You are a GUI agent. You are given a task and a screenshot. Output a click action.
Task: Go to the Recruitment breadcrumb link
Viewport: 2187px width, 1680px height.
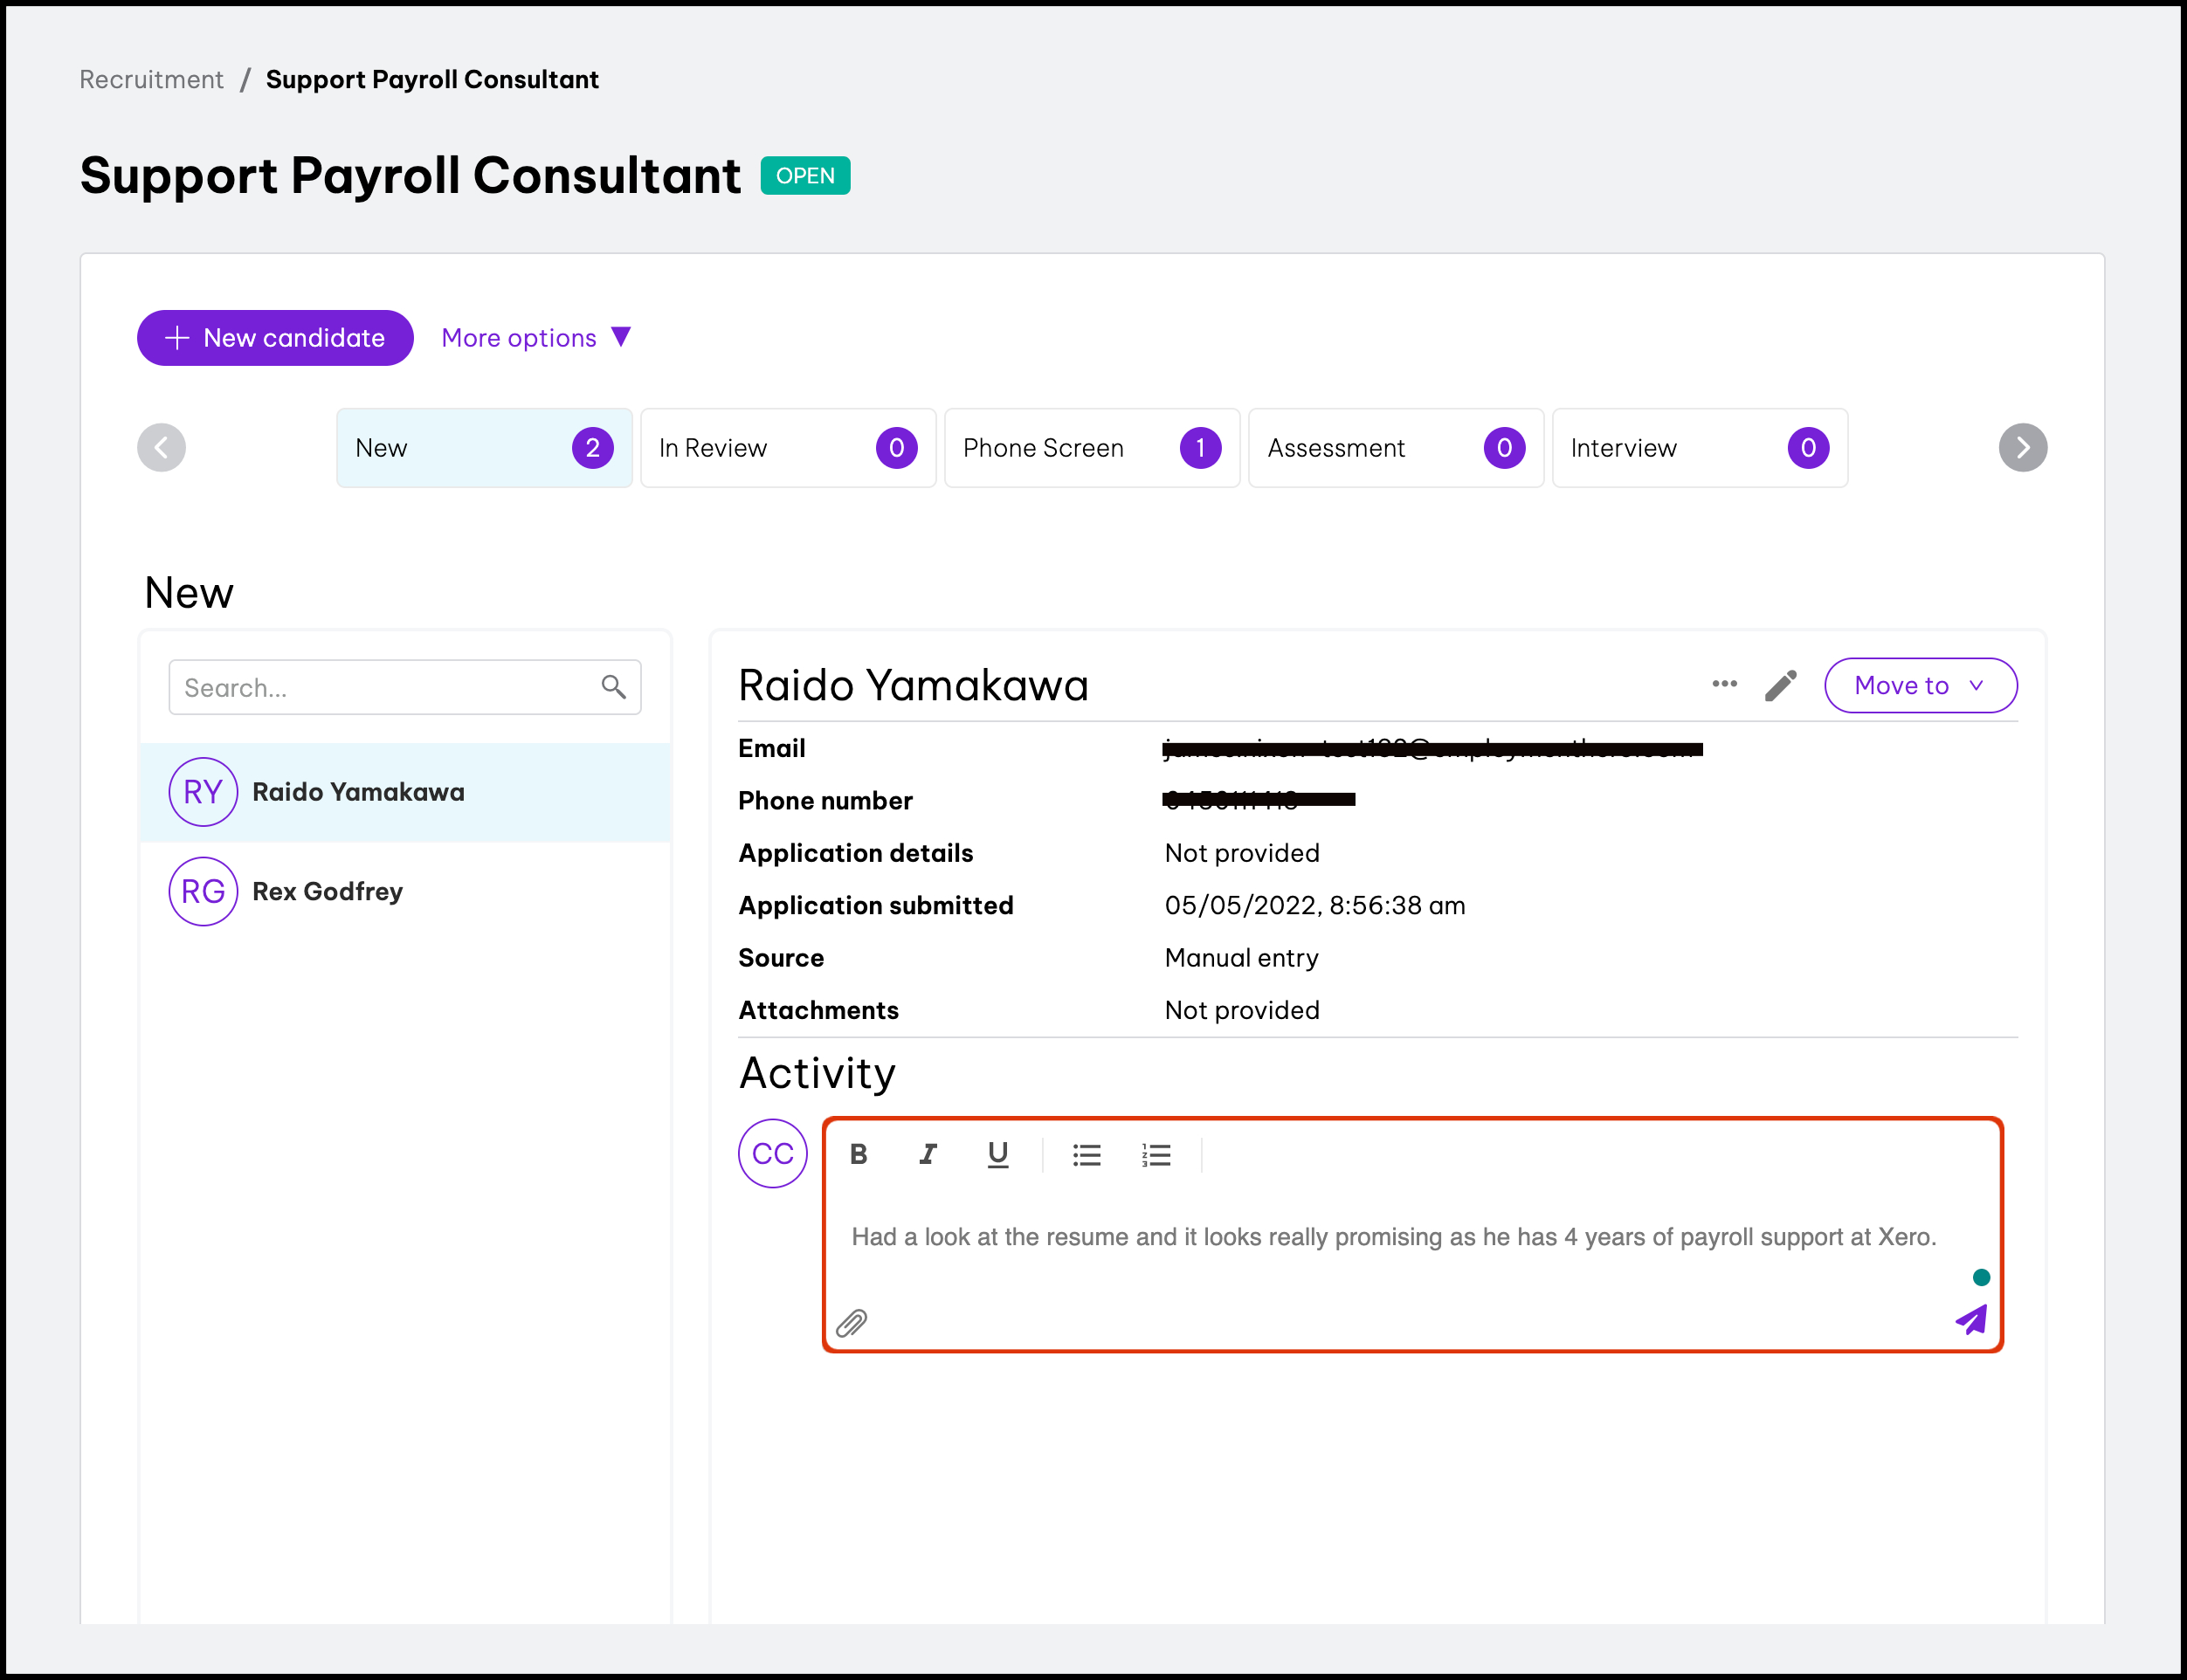coord(151,80)
